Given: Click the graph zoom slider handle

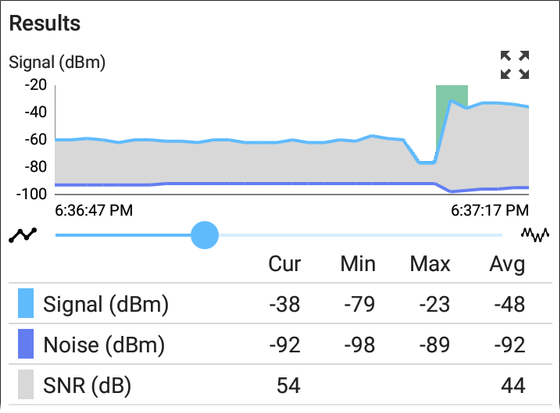Looking at the screenshot, I should [x=205, y=235].
